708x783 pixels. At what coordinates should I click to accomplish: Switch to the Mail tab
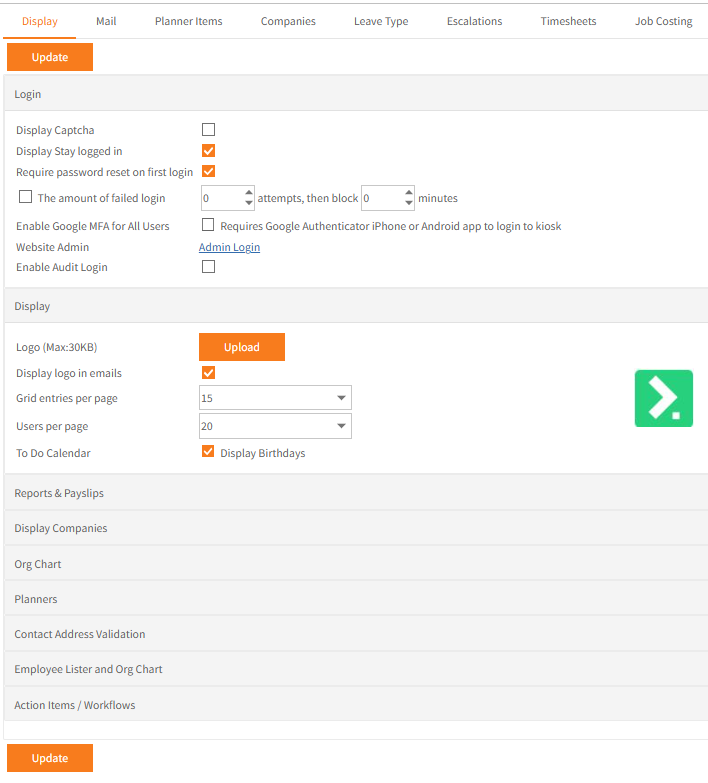tap(106, 21)
